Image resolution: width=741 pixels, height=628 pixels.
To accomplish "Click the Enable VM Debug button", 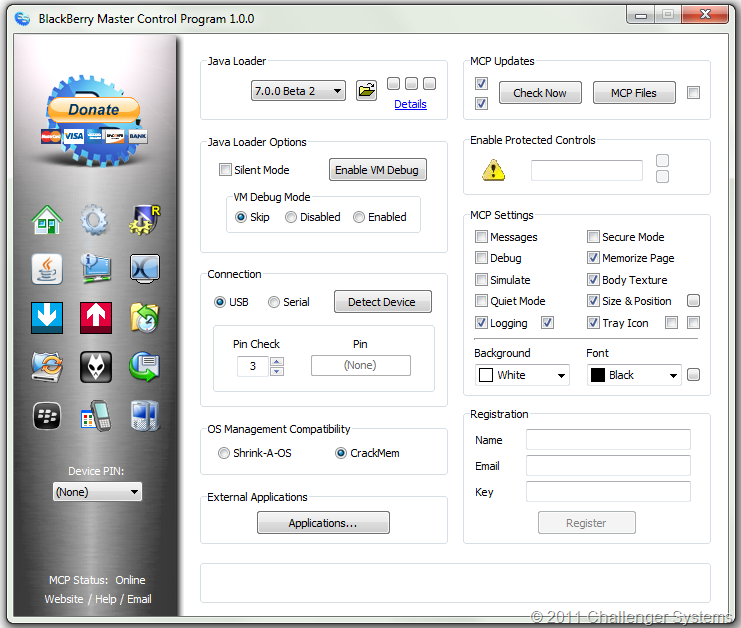I will [378, 170].
